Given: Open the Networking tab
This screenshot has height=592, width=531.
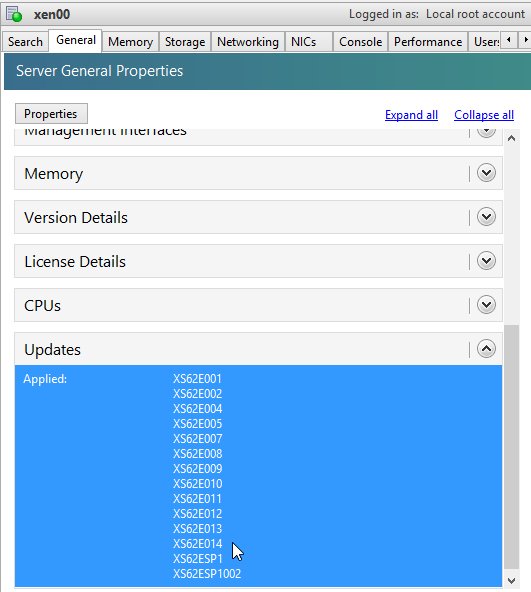Looking at the screenshot, I should [x=248, y=42].
